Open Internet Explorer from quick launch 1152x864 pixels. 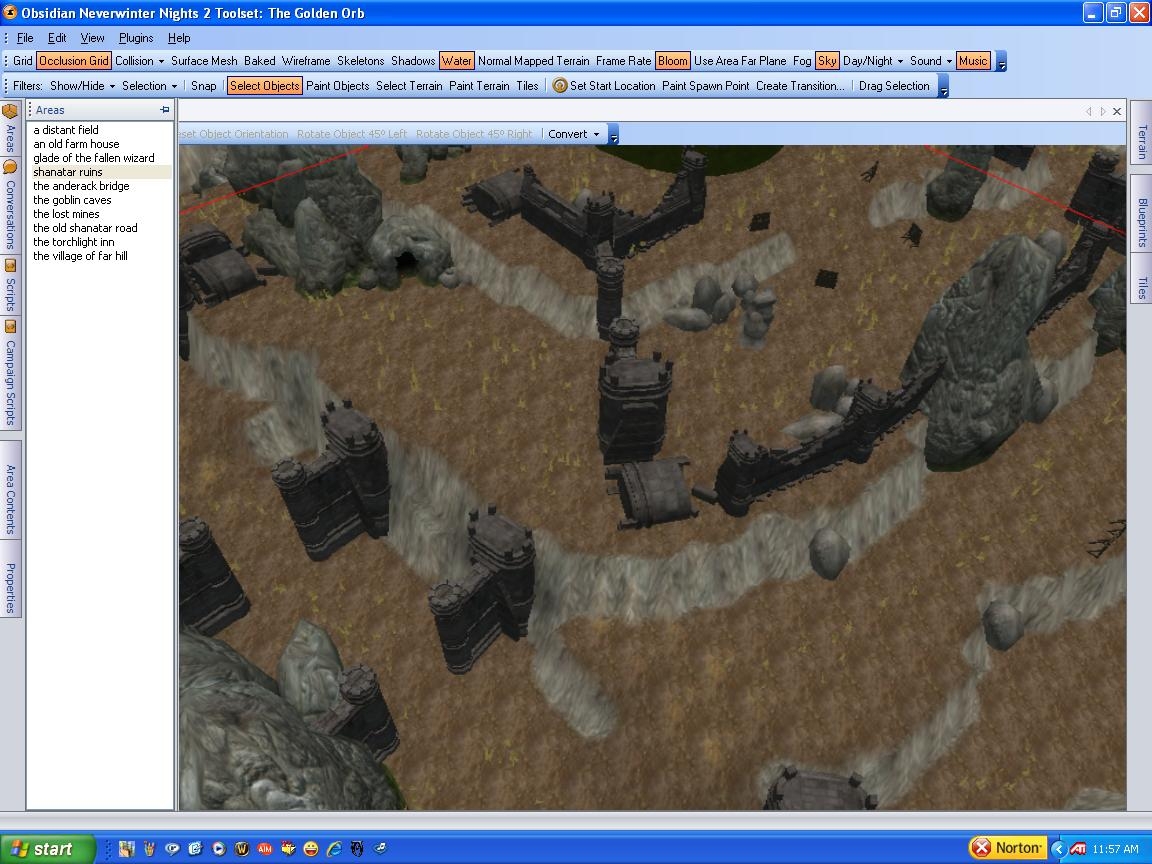pos(334,849)
